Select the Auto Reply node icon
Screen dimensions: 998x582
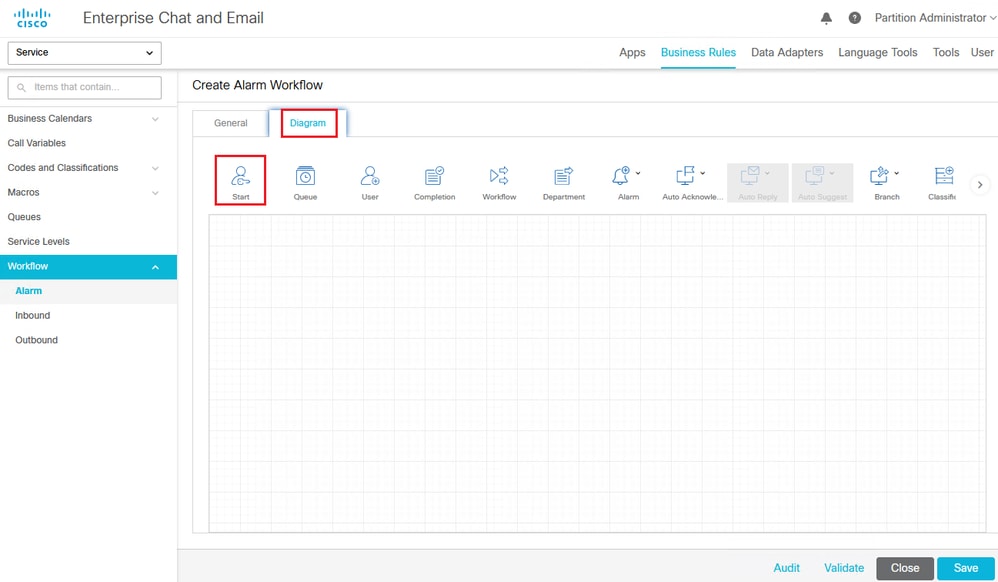750,176
